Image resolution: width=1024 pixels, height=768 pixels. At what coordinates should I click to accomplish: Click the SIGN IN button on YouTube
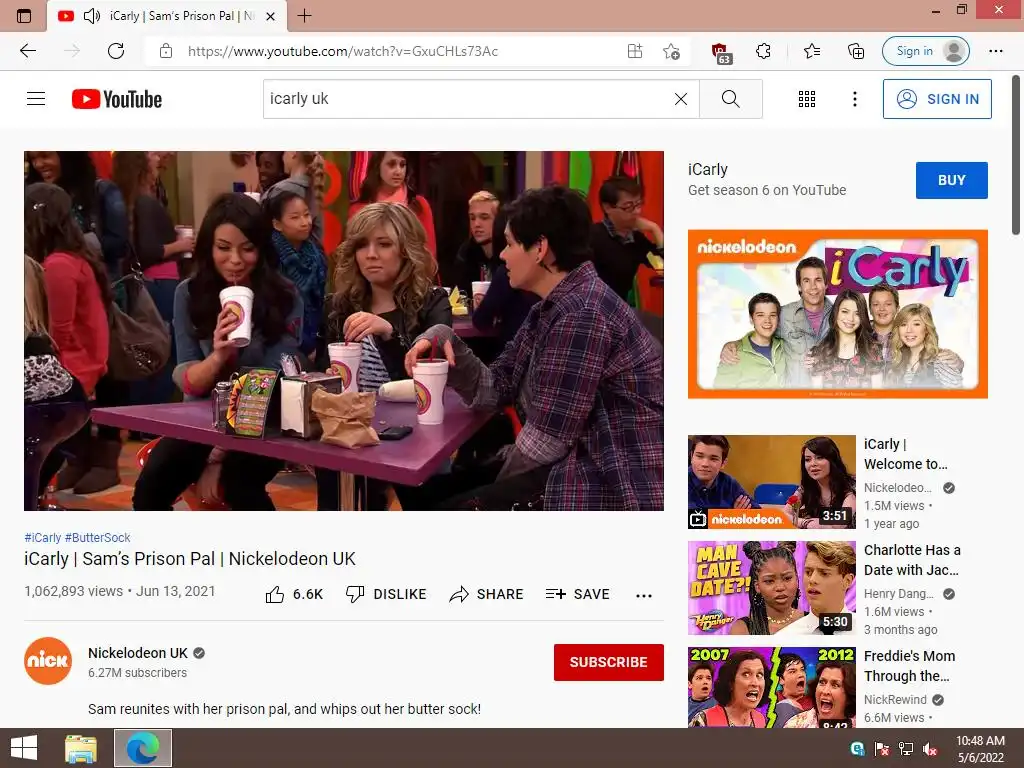(936, 99)
